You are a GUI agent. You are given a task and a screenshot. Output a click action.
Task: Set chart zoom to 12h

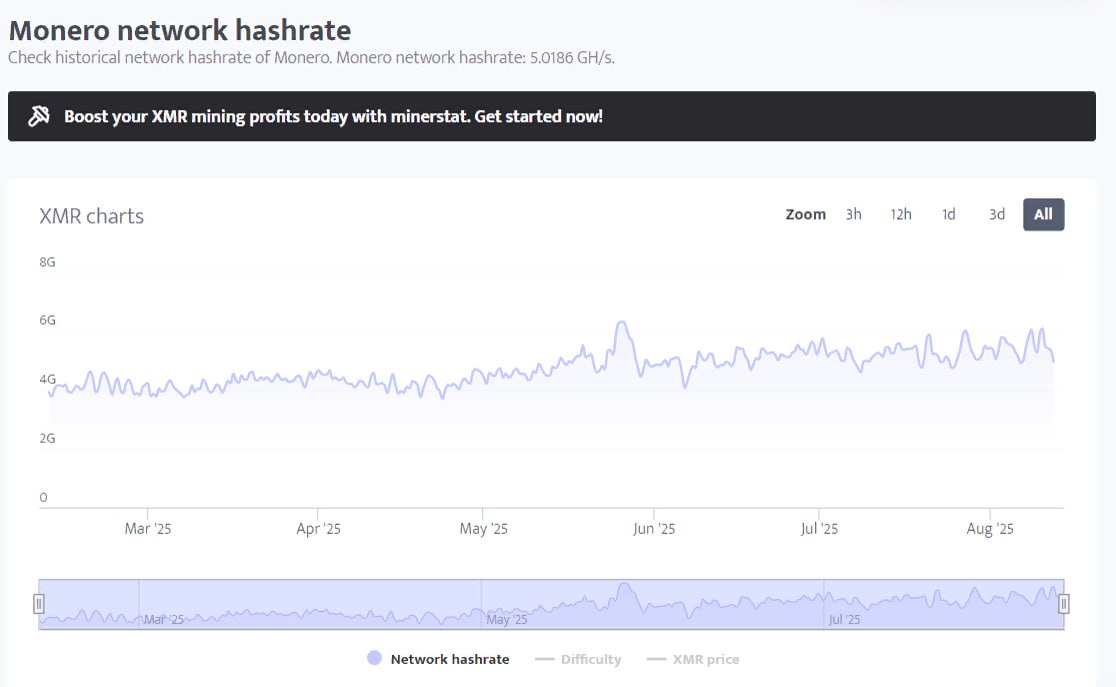point(900,214)
